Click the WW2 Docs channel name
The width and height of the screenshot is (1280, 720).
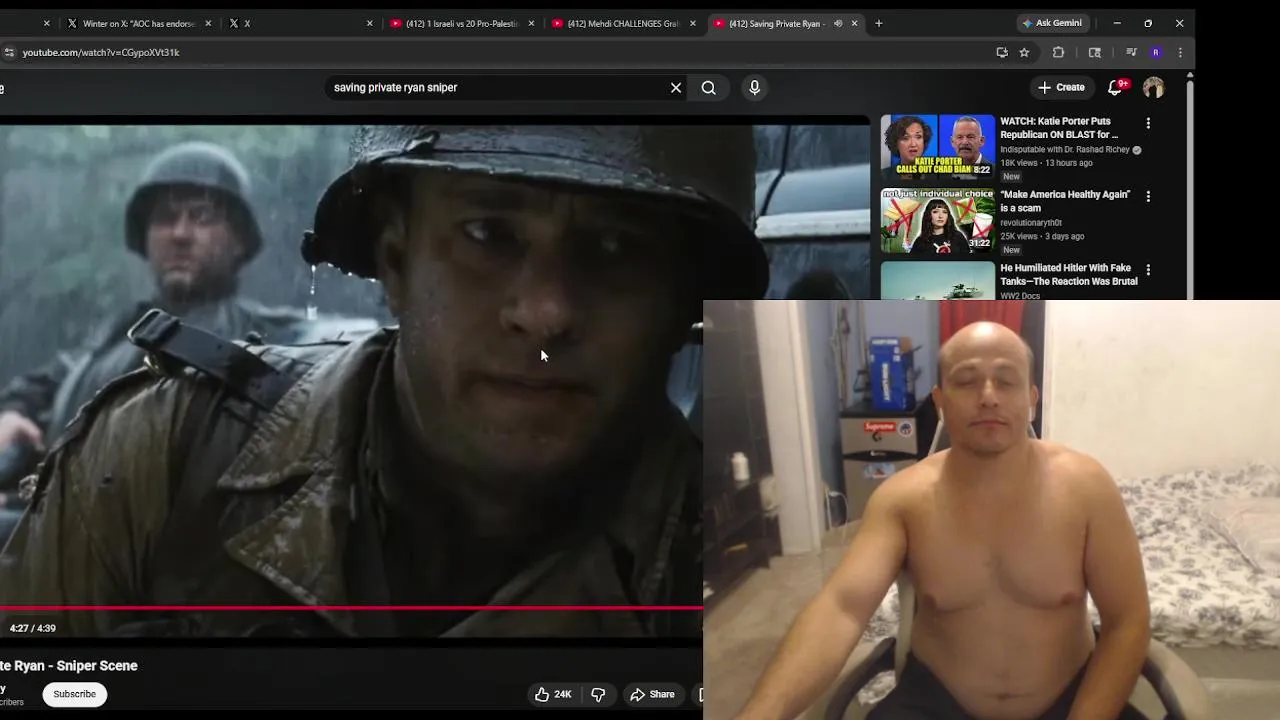[x=1020, y=296]
